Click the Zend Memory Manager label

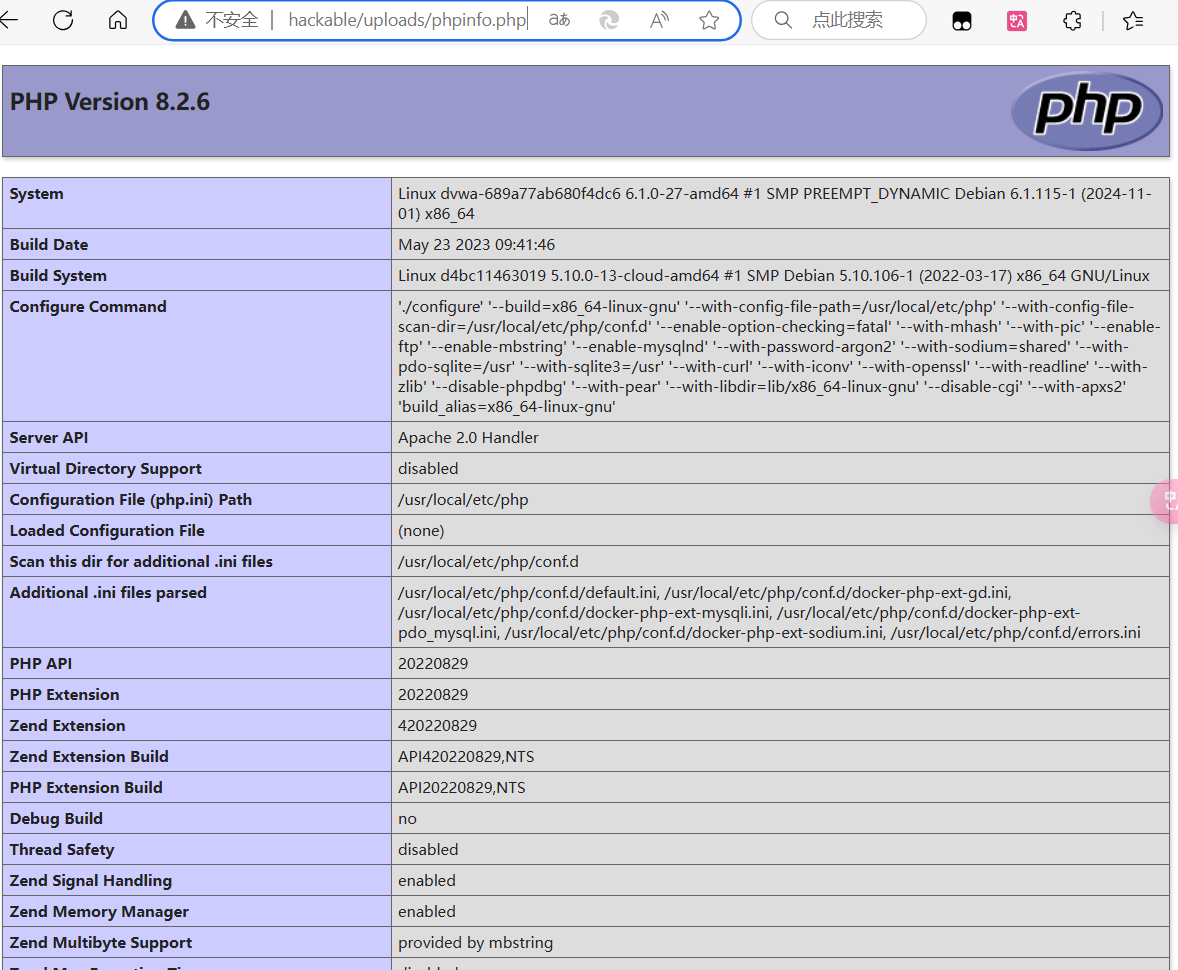click(x=98, y=911)
